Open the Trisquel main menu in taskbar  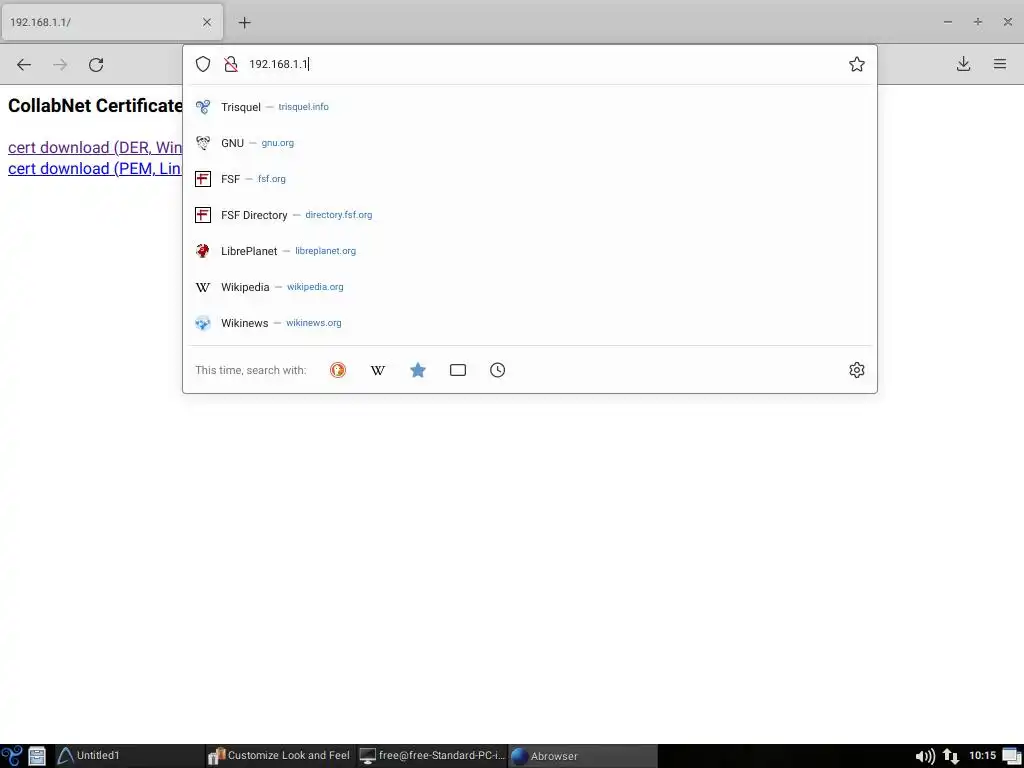click(x=12, y=756)
